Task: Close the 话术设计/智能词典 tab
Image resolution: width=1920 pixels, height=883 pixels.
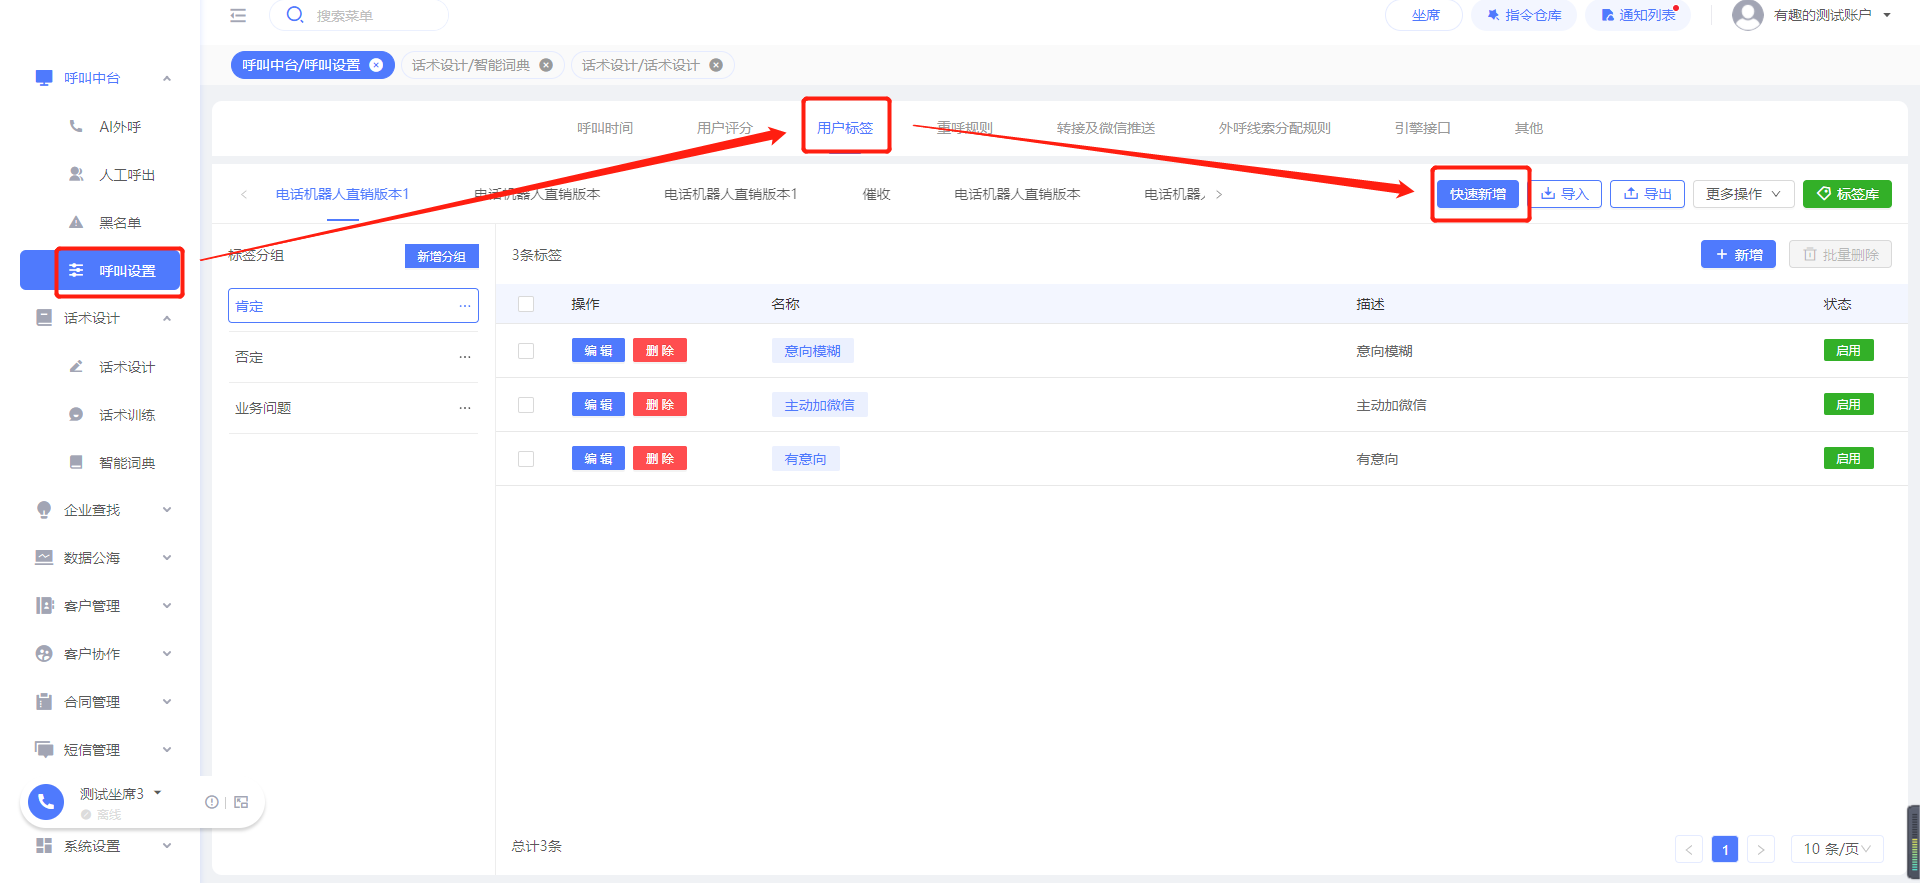Action: pos(546,65)
